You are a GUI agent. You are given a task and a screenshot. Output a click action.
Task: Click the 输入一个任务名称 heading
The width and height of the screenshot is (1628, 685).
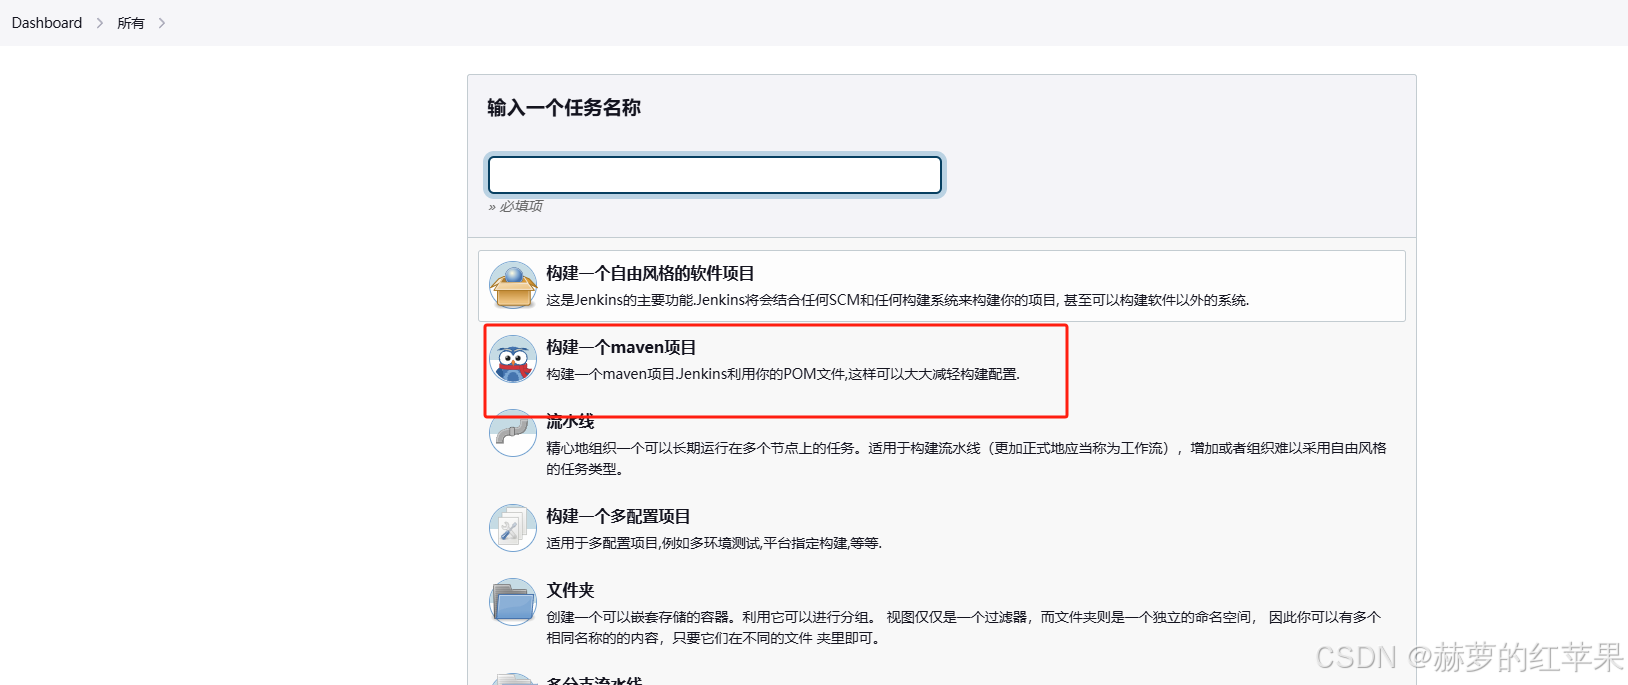(564, 108)
